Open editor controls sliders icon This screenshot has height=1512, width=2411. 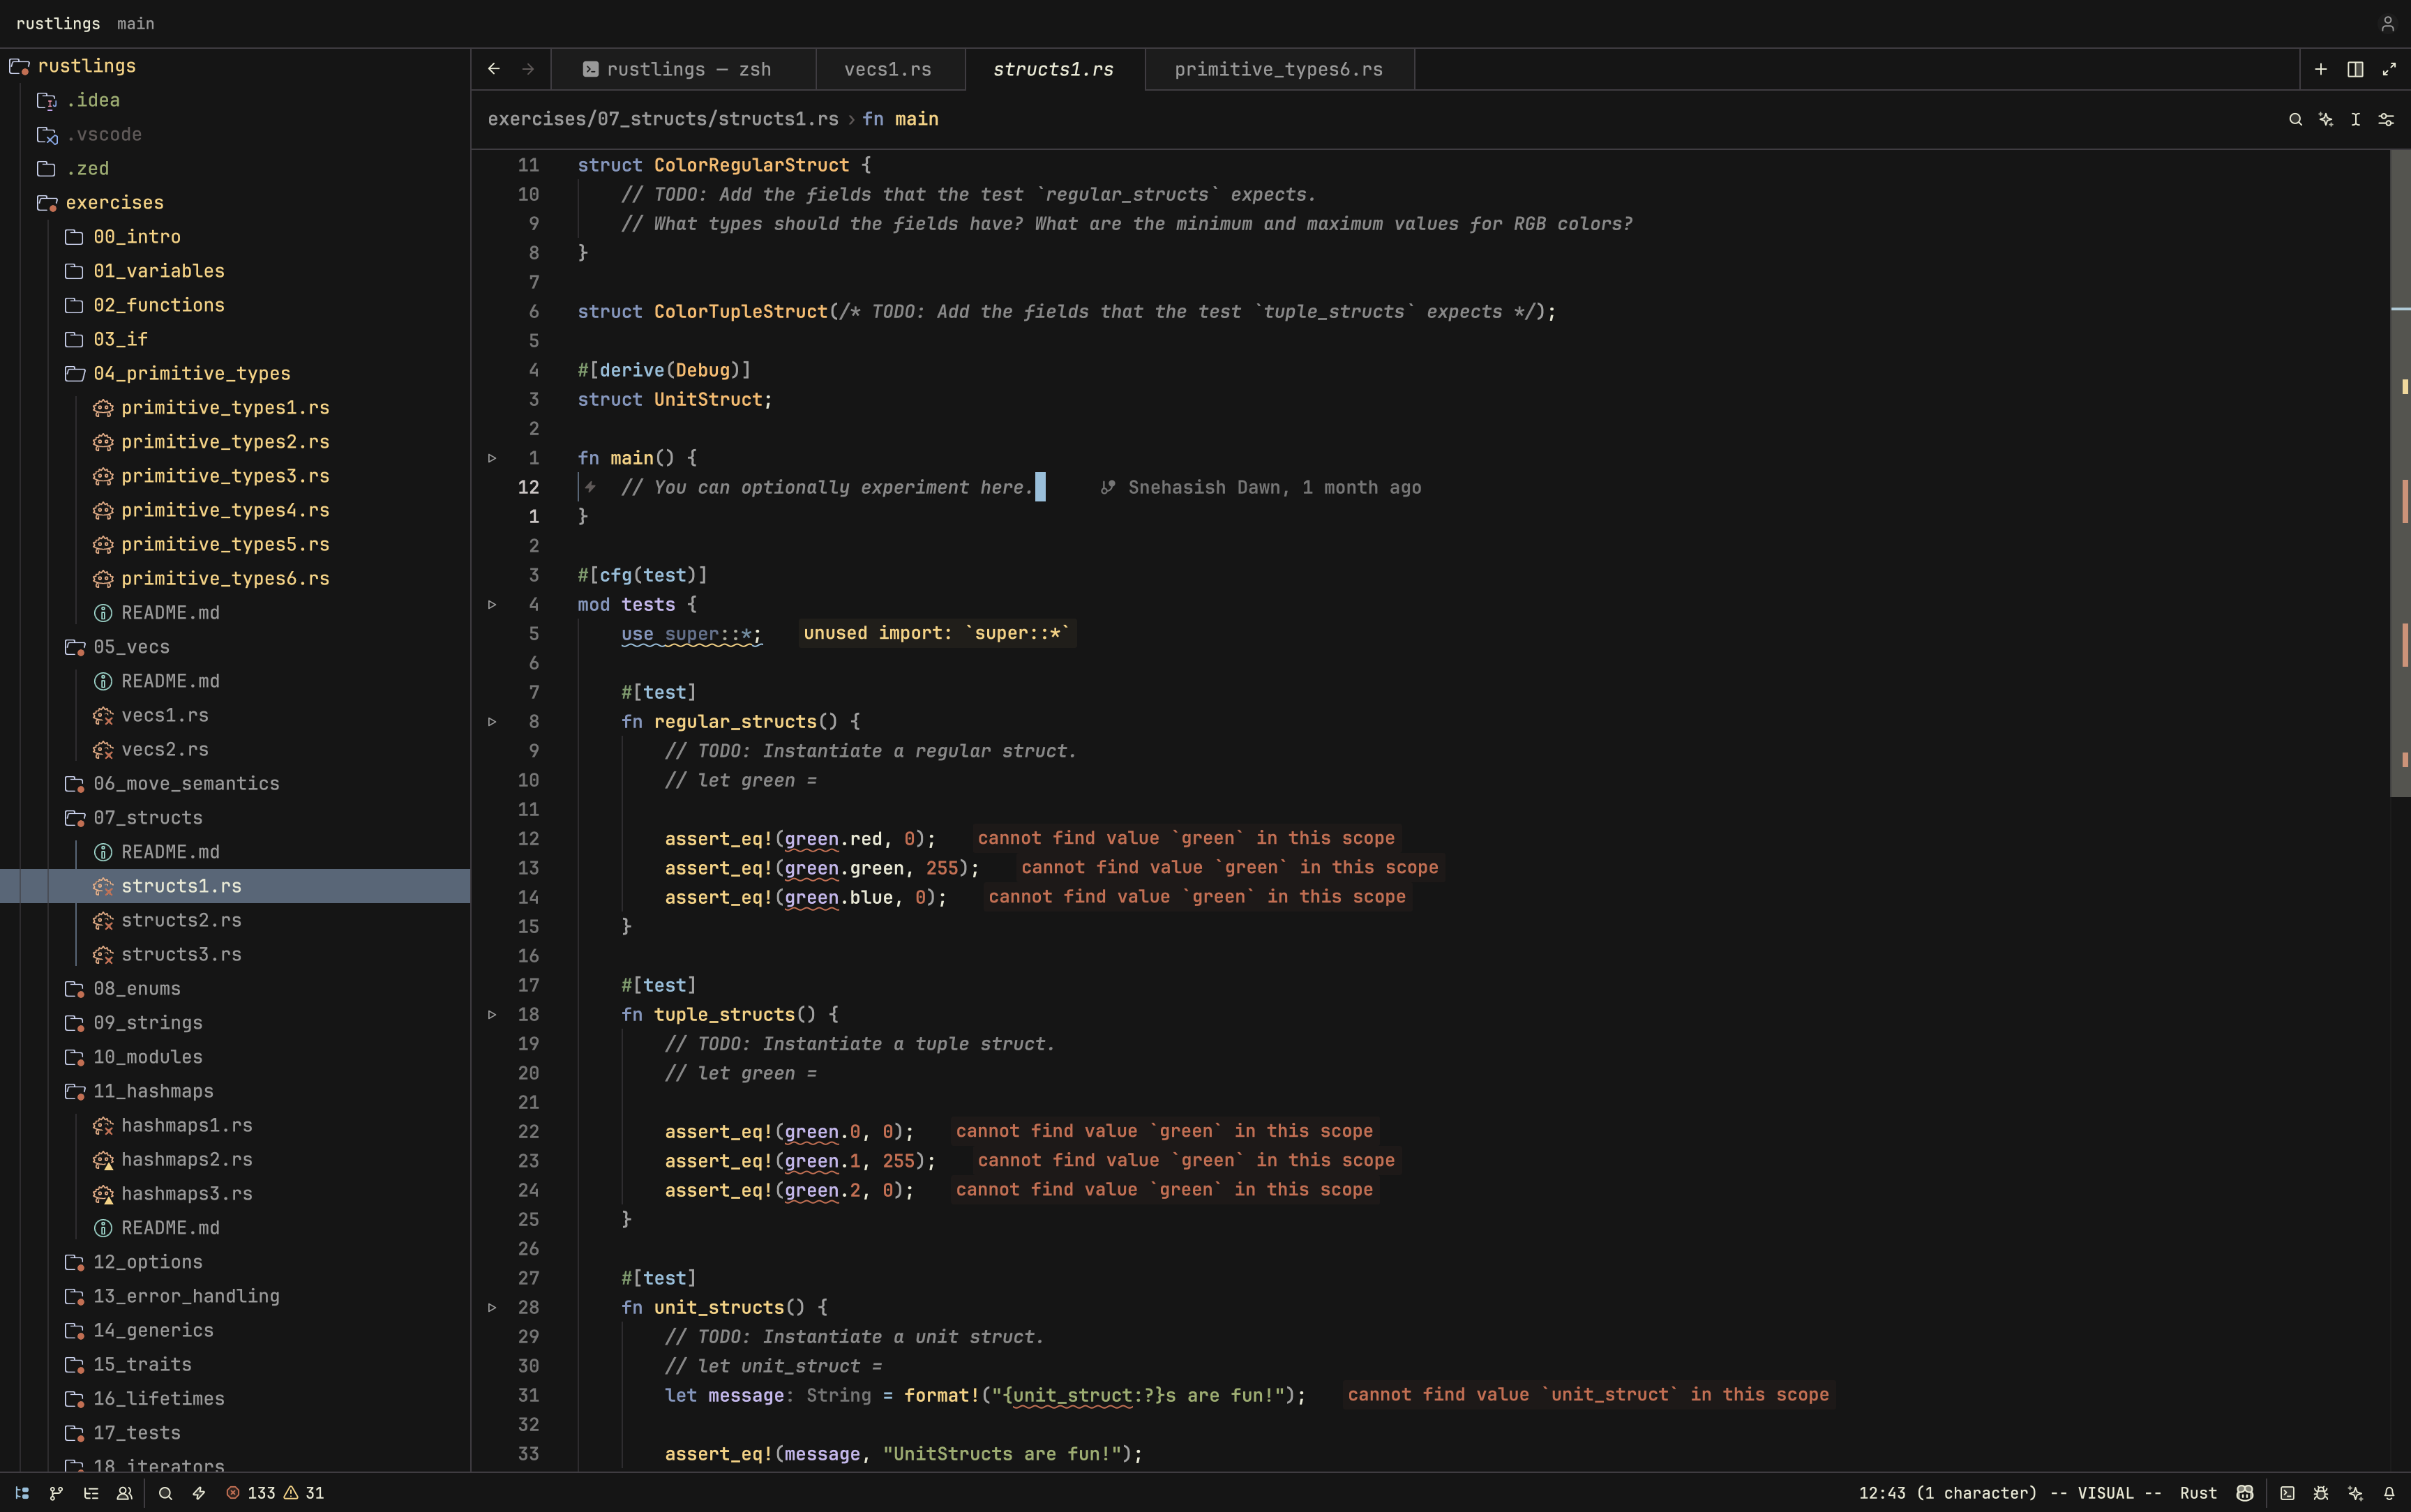pos(2386,119)
